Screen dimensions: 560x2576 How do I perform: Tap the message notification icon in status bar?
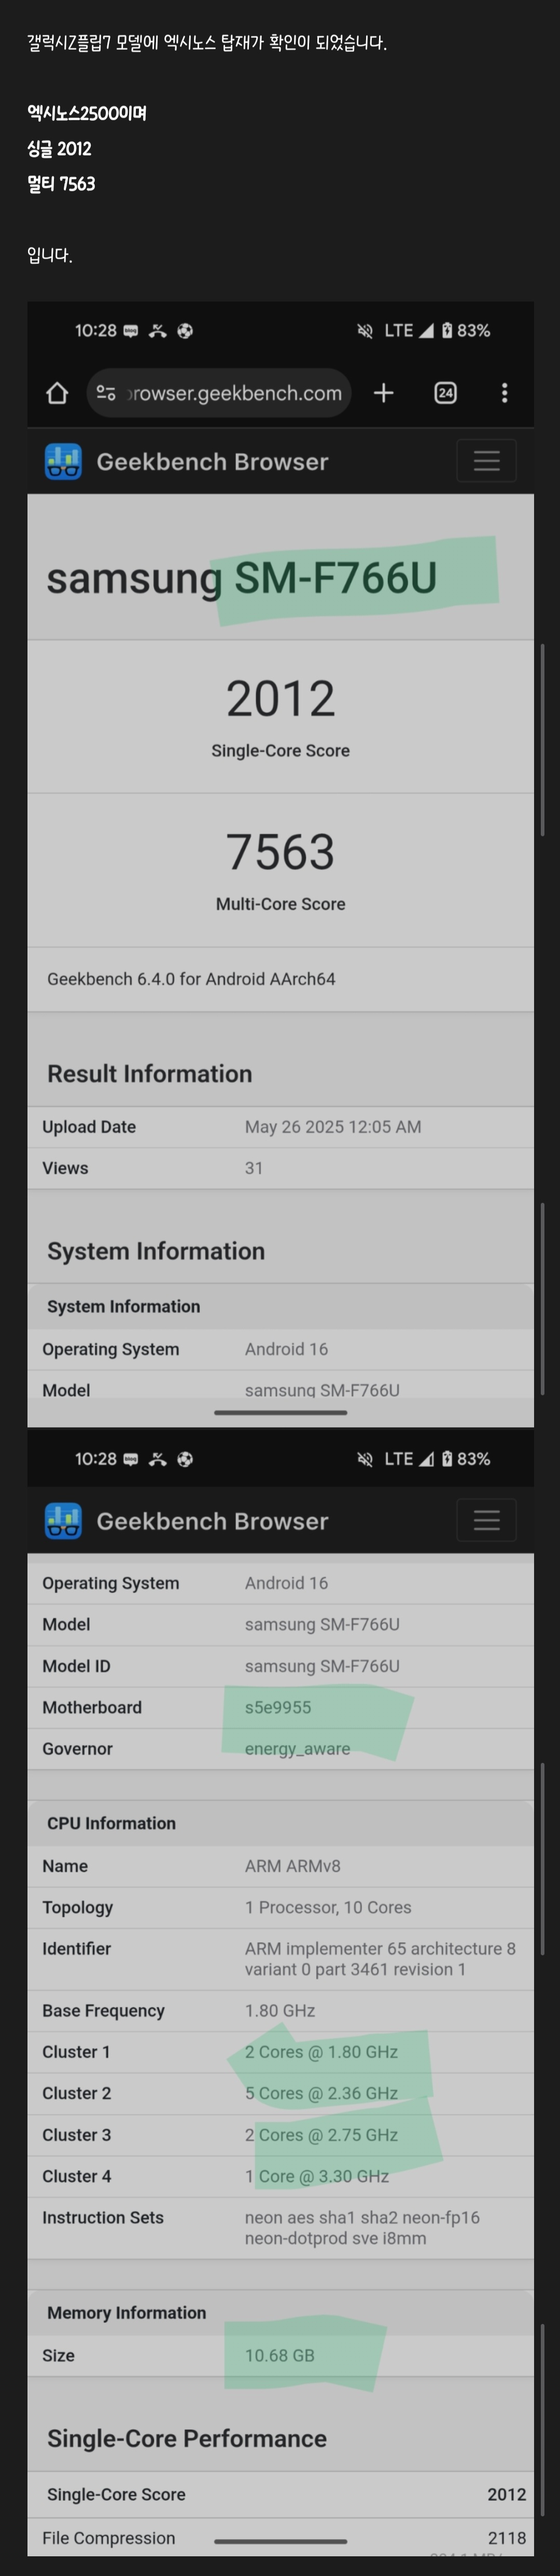point(130,331)
